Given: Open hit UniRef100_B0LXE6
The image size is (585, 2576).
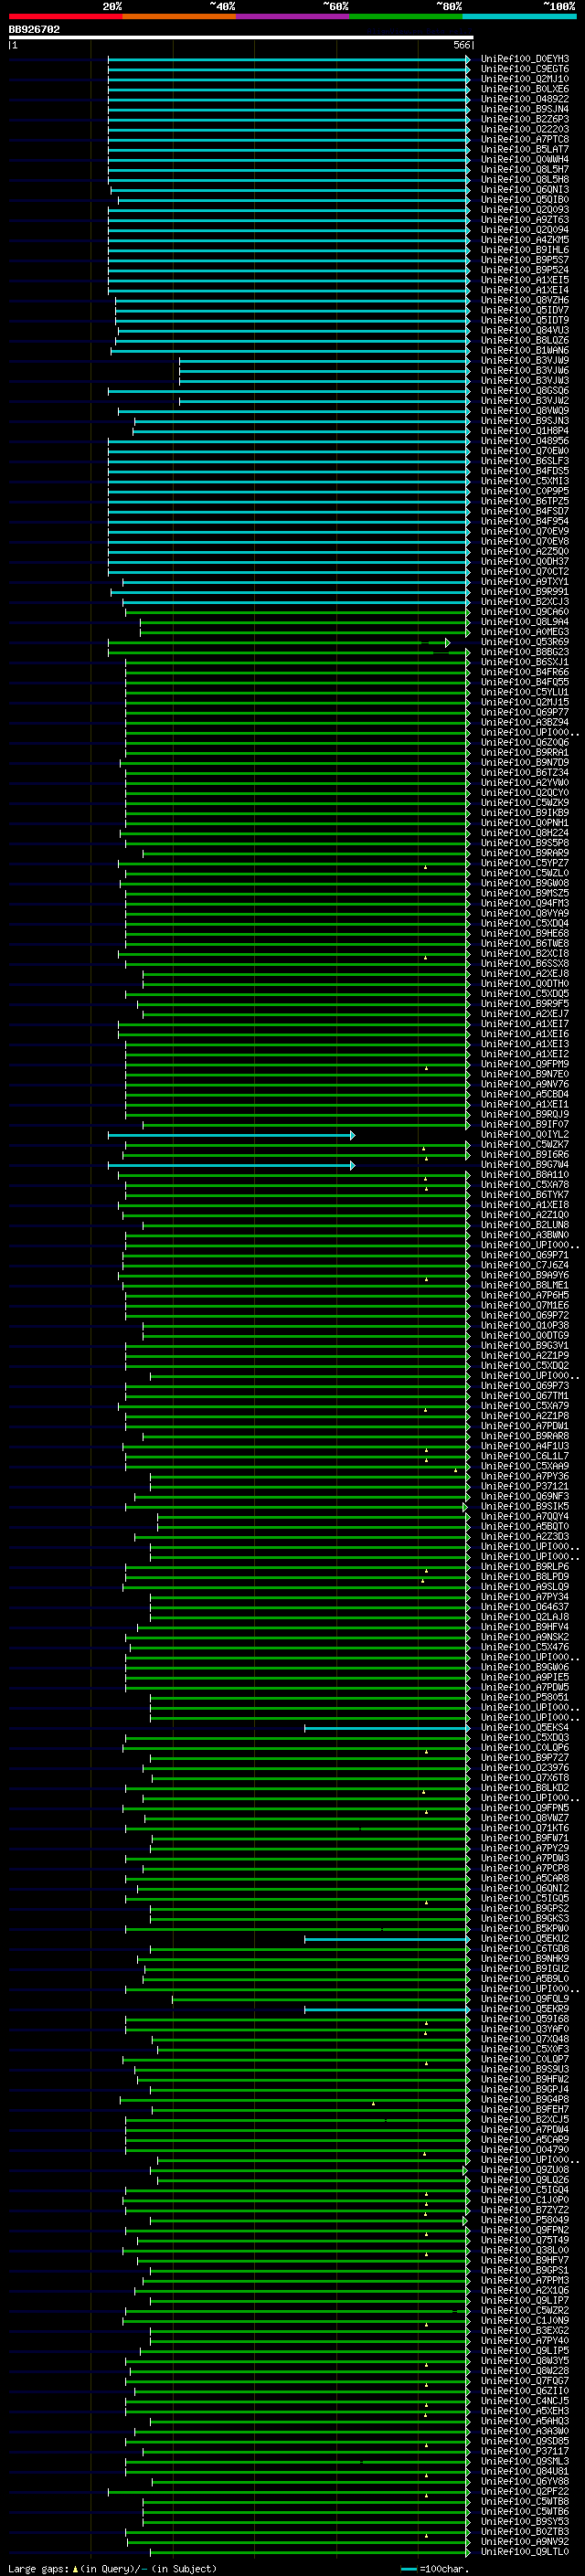Looking at the screenshot, I should tap(525, 89).
